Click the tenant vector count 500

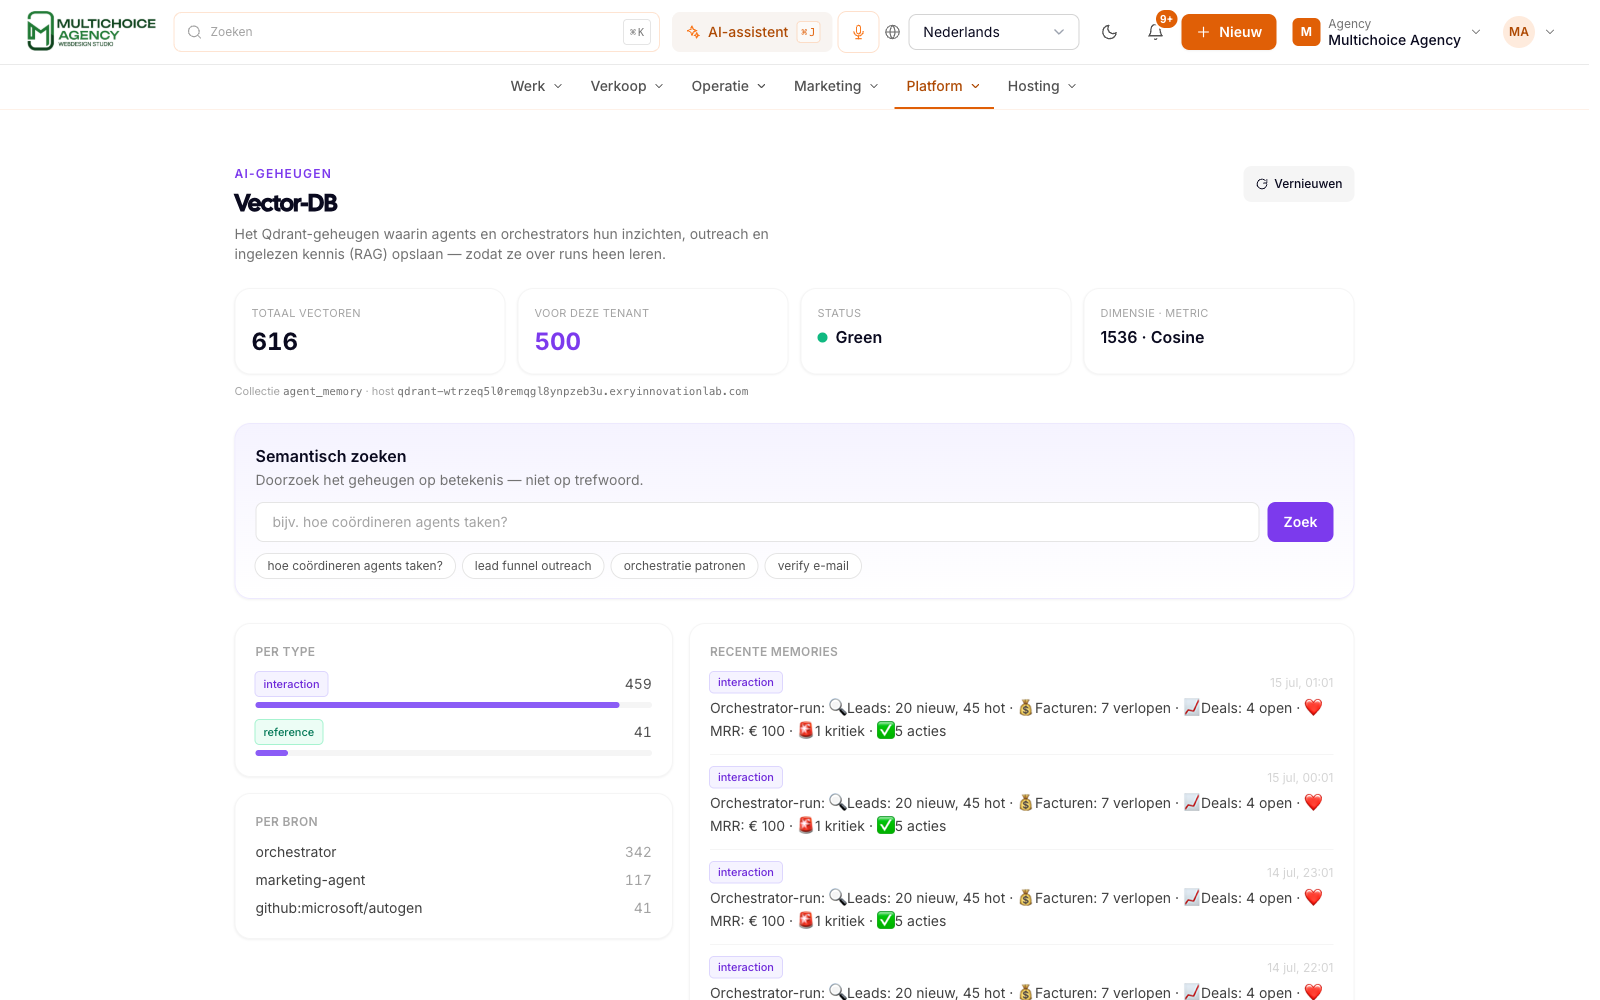[x=558, y=342]
